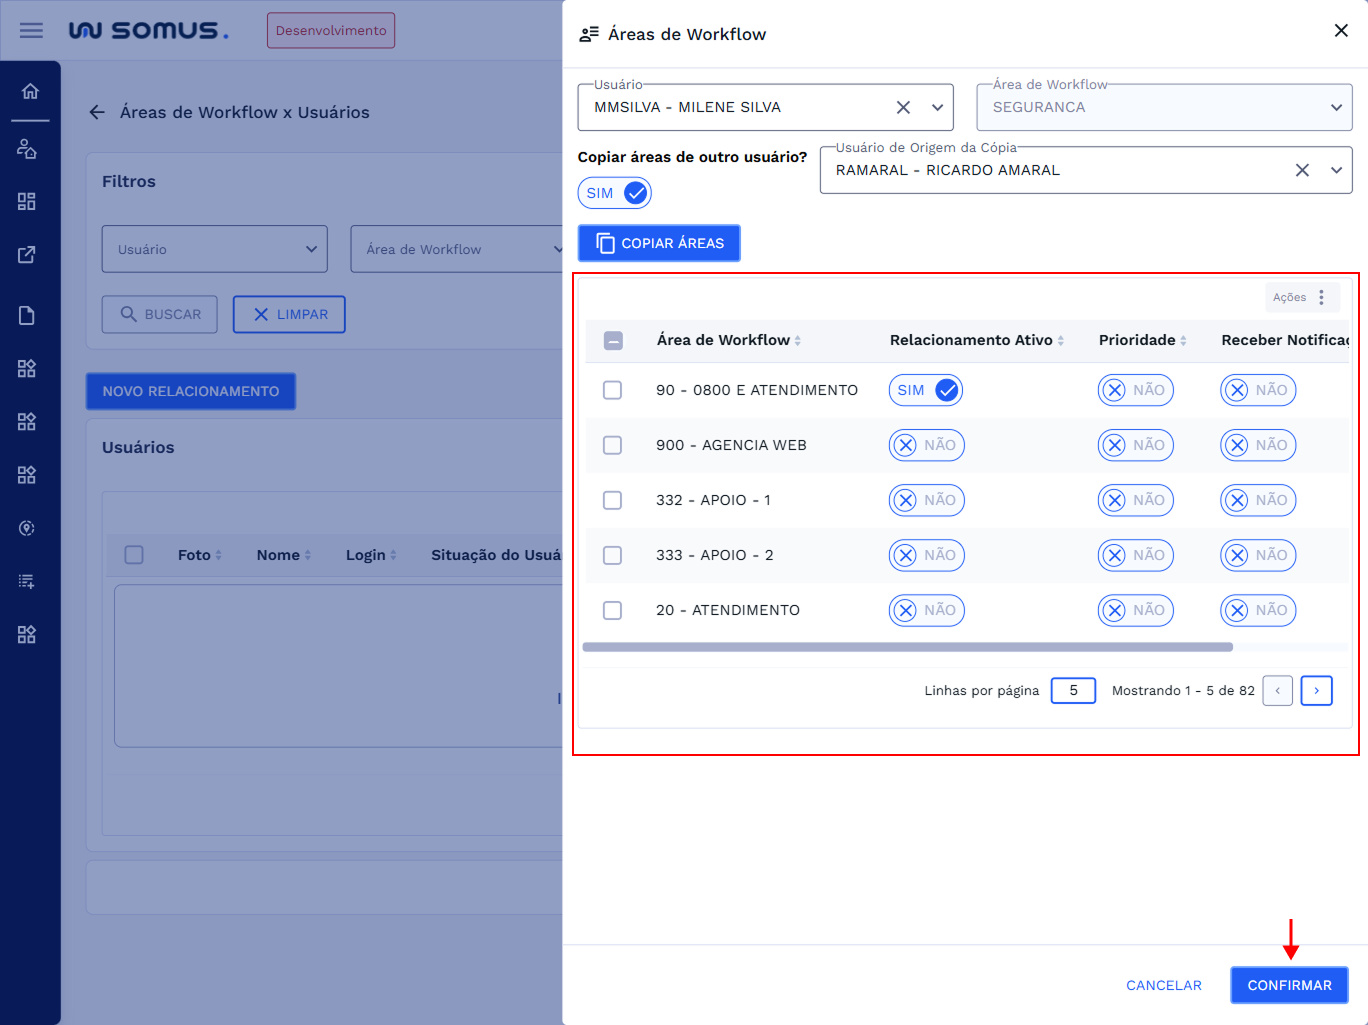This screenshot has width=1368, height=1025.
Task: Open the Ações three-dot menu
Action: click(x=1321, y=297)
